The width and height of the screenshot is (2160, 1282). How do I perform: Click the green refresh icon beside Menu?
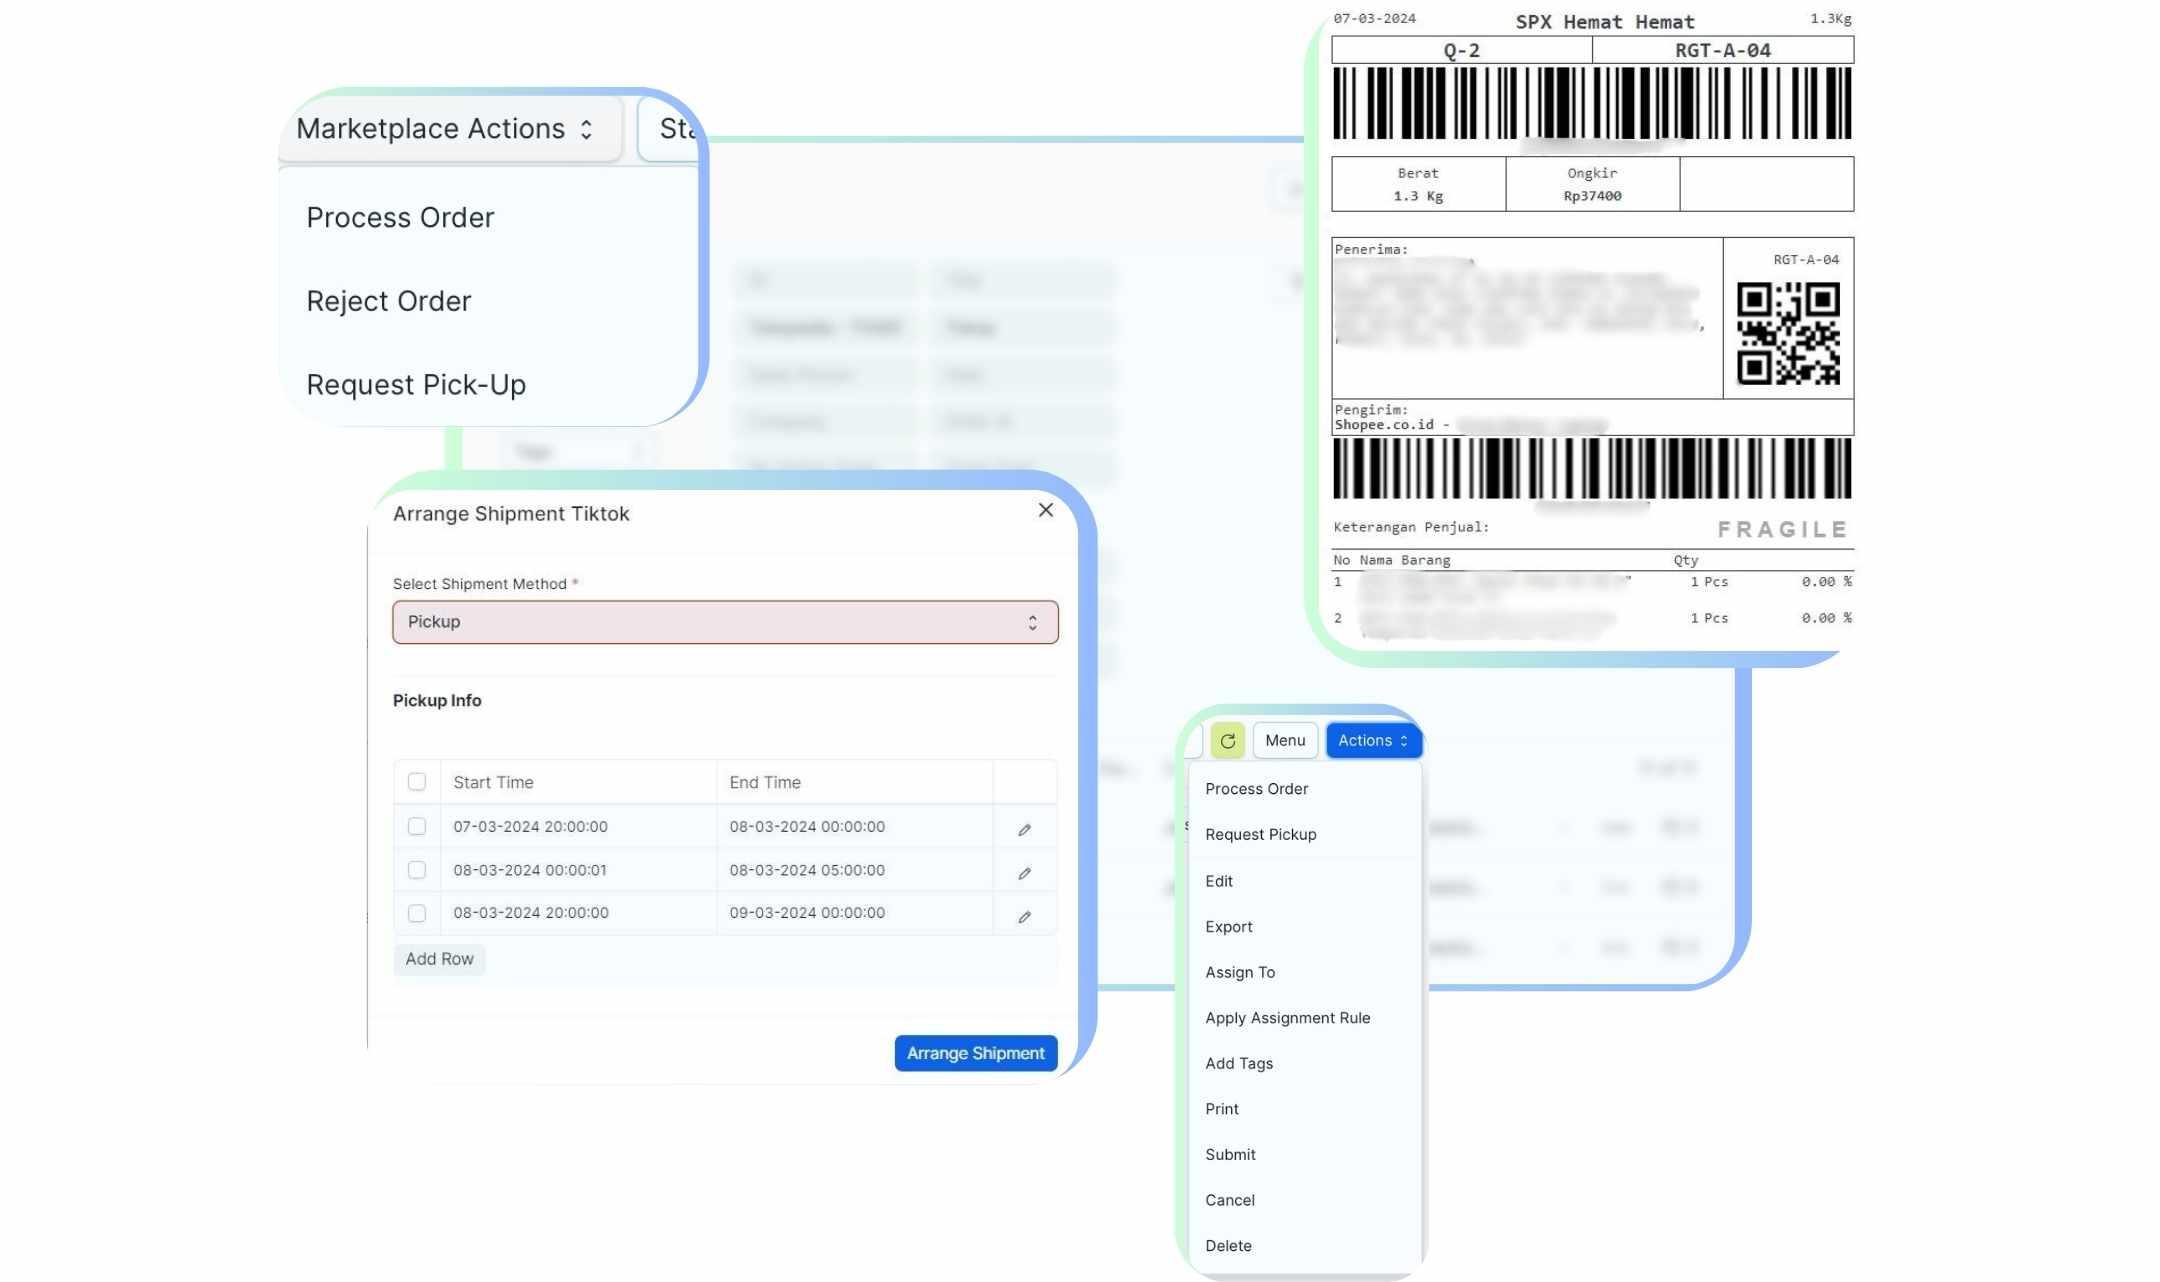[1227, 740]
